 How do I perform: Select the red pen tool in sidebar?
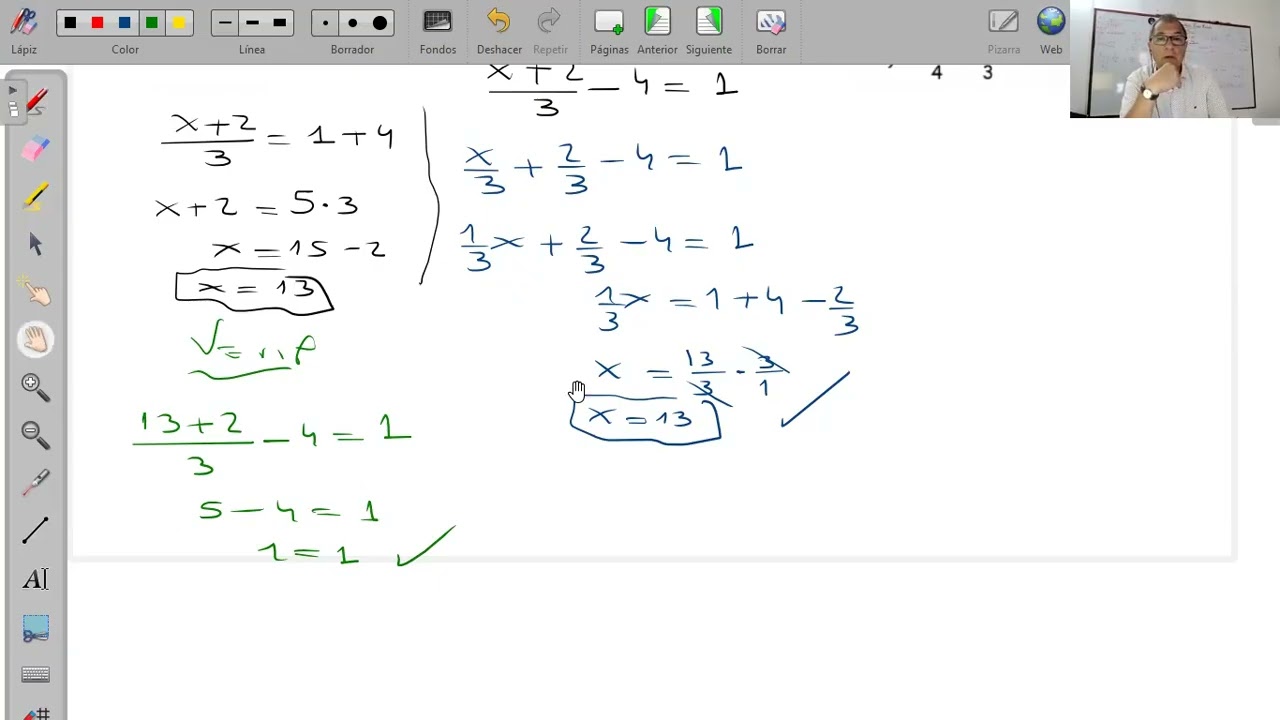tap(35, 100)
